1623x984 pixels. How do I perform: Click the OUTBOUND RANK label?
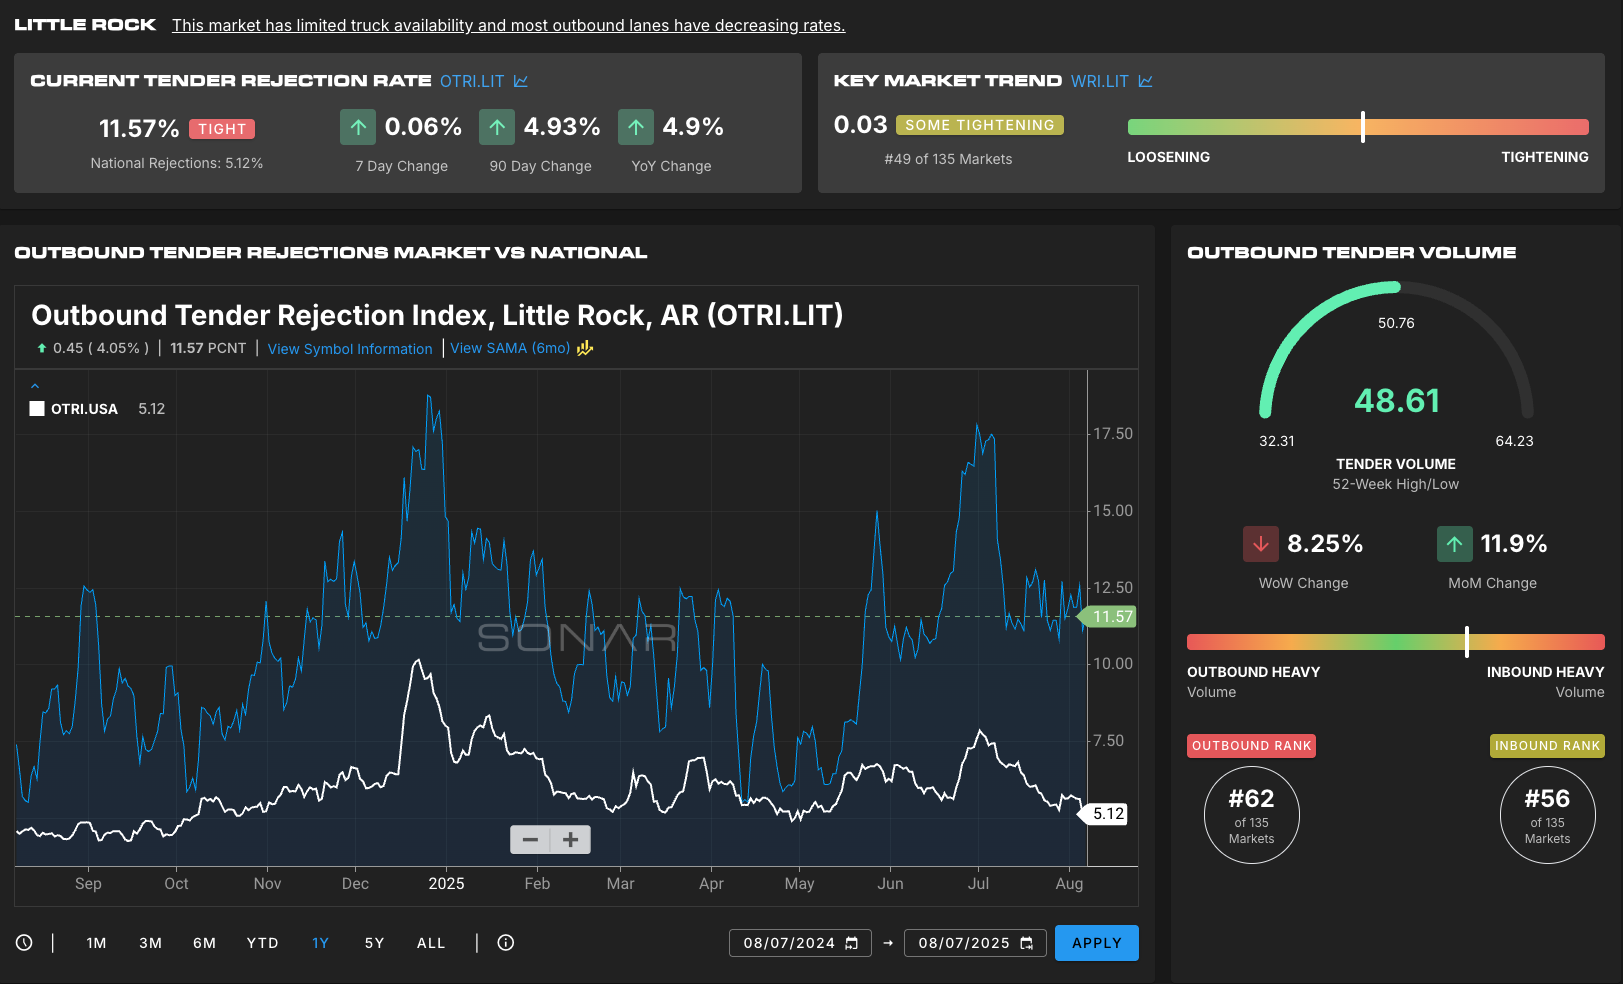click(1251, 746)
